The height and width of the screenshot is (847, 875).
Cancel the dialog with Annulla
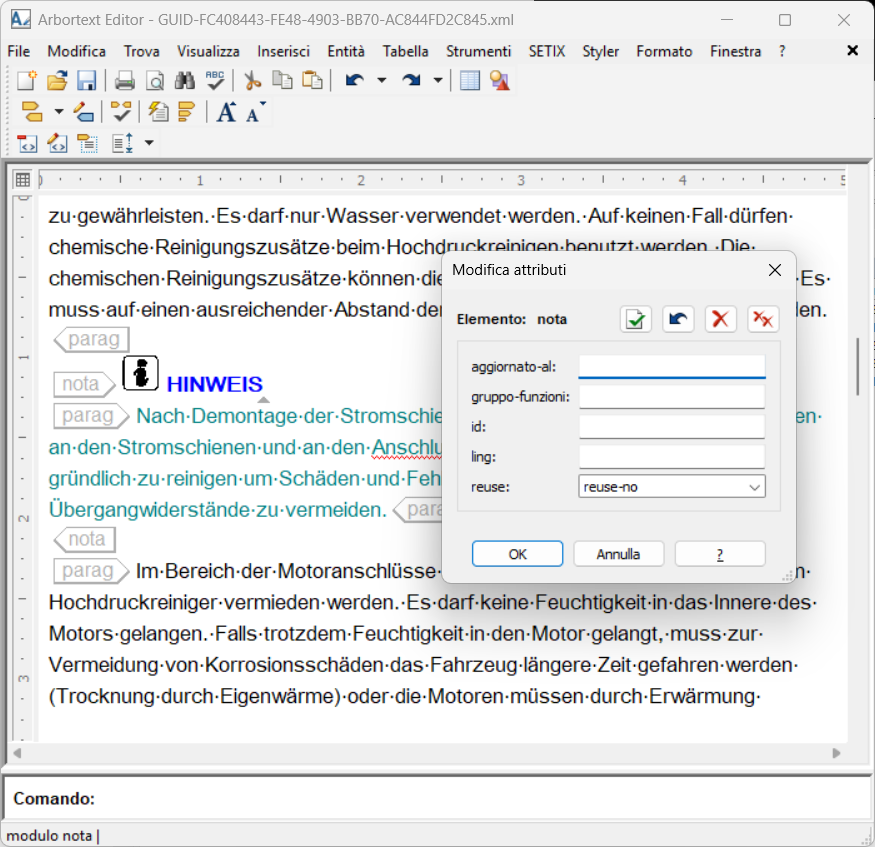pyautogui.click(x=618, y=554)
